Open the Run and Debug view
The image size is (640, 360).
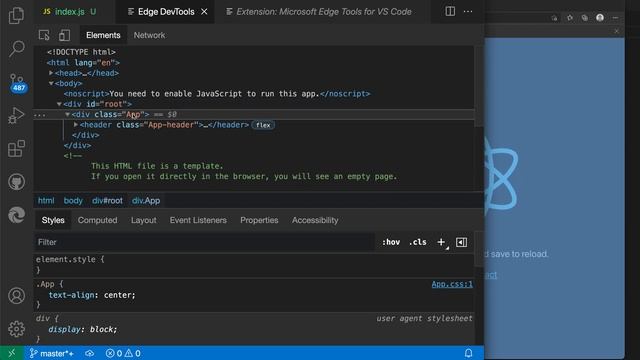click(x=16, y=116)
